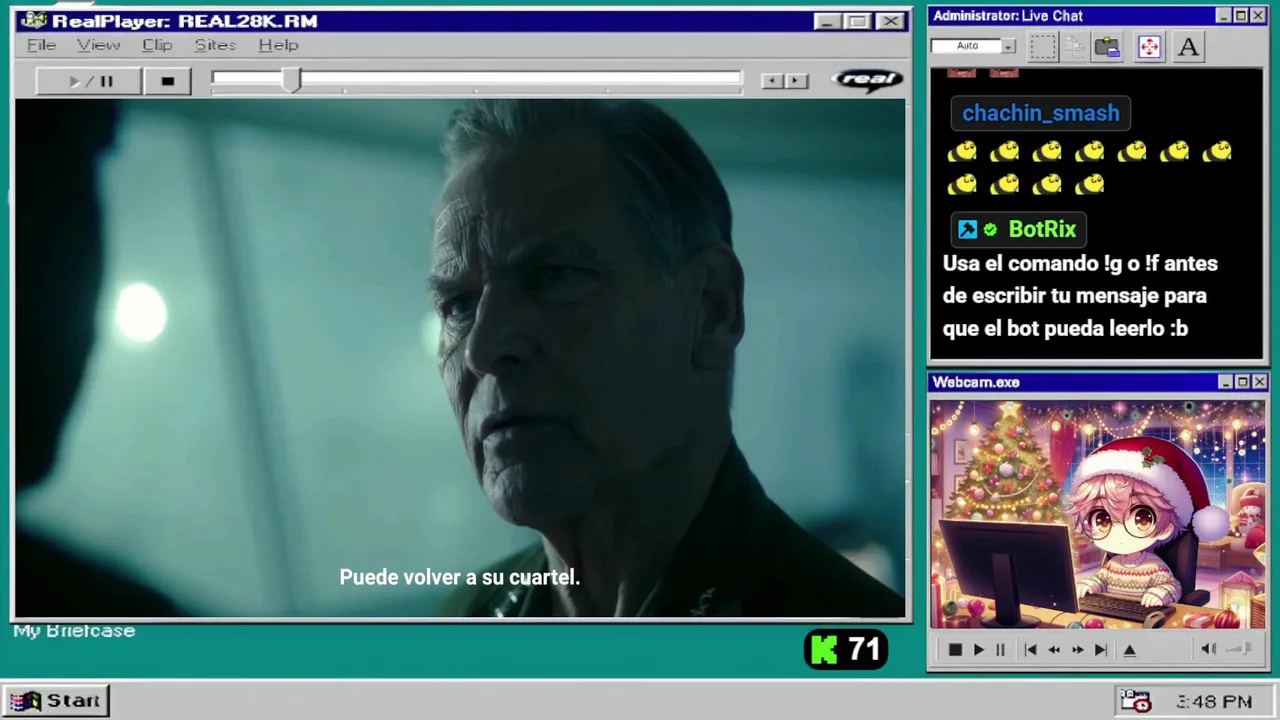Click the BotRix chat message text

click(x=1080, y=296)
